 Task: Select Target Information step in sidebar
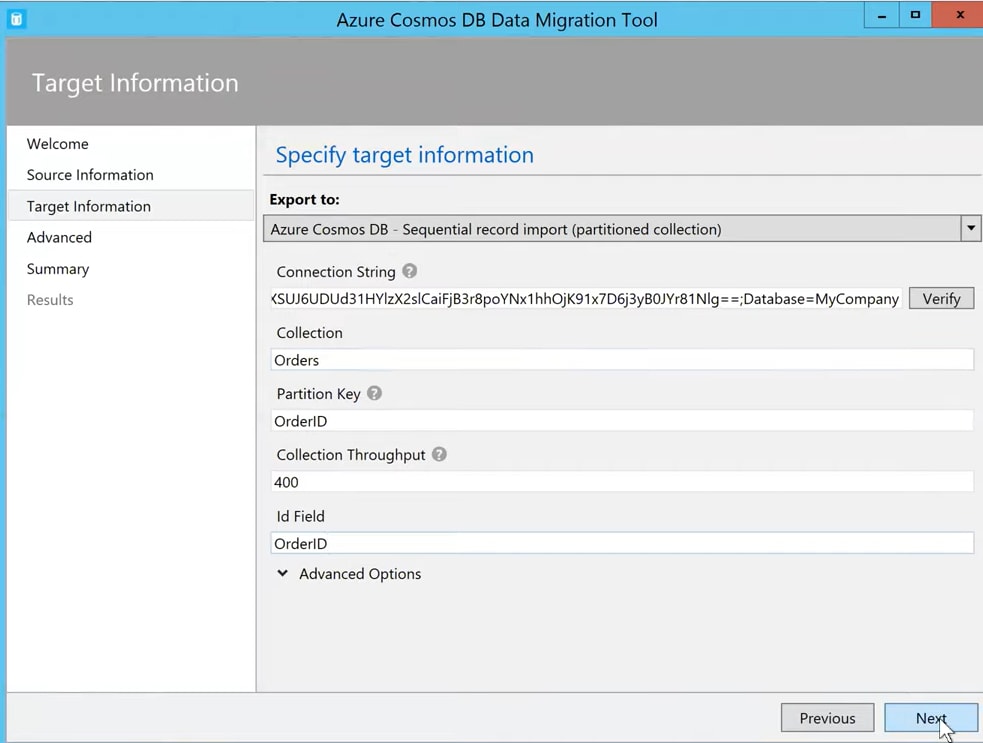coord(132,206)
